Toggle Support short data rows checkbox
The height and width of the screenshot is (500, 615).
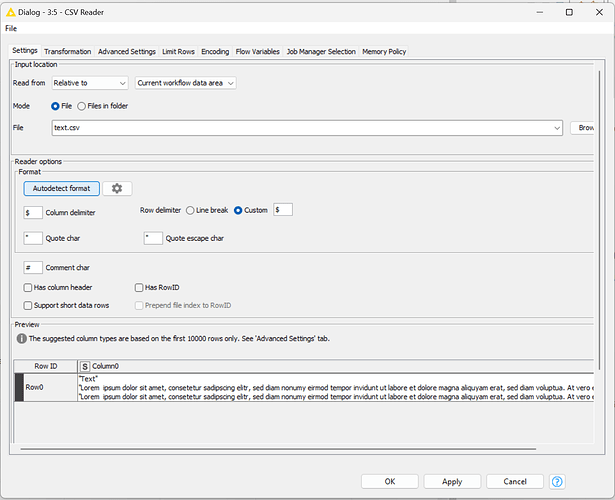(27, 305)
